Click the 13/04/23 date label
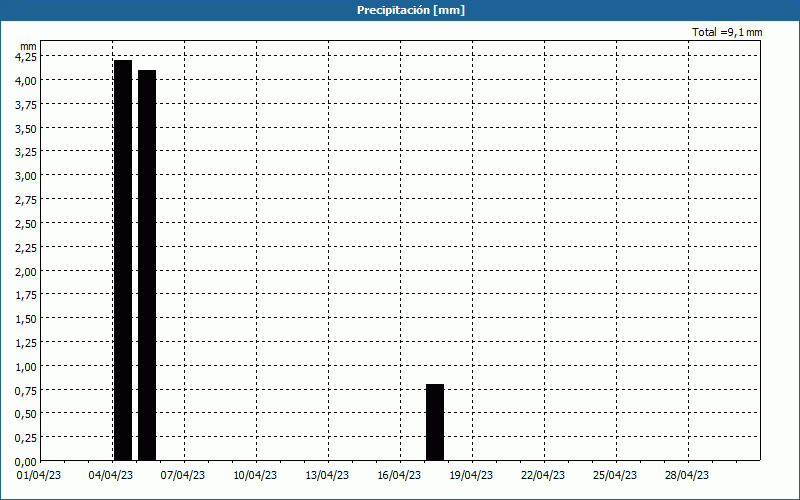Screen dimensions: 800x500 point(327,475)
